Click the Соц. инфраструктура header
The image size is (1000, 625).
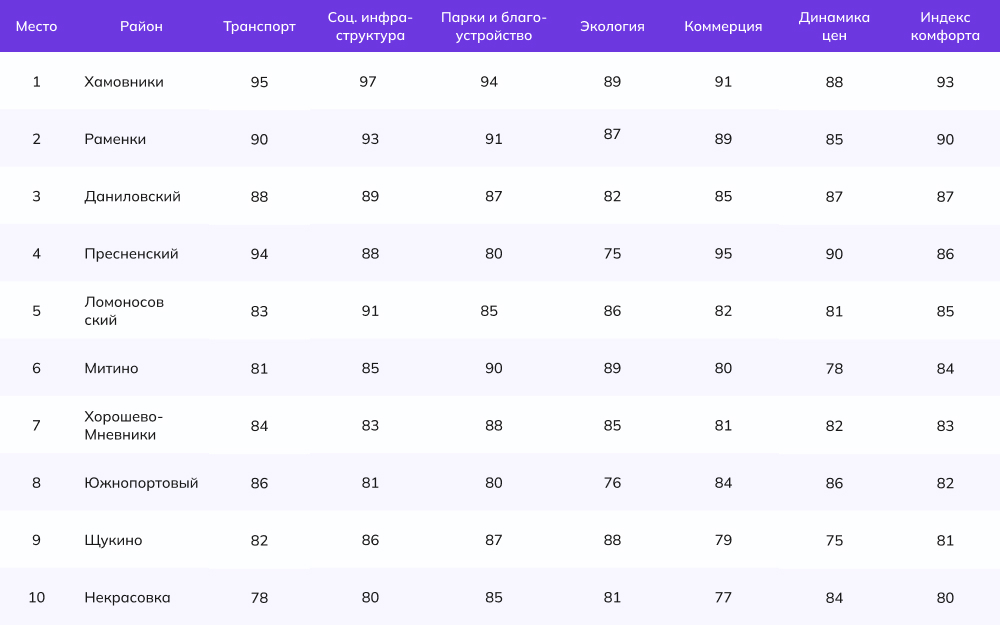[370, 27]
